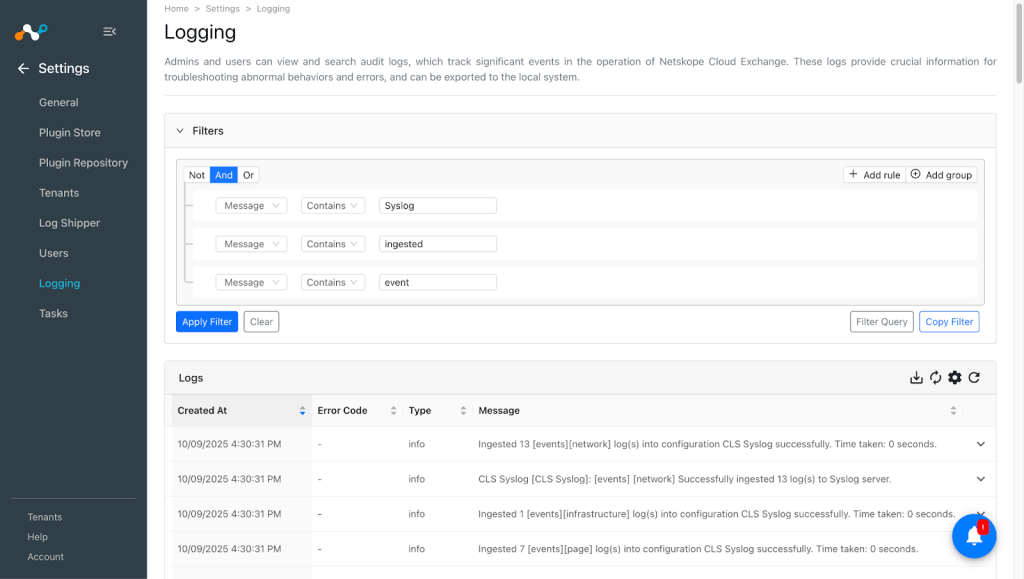Click Copy Filter button
This screenshot has width=1024, height=579.
(x=949, y=322)
